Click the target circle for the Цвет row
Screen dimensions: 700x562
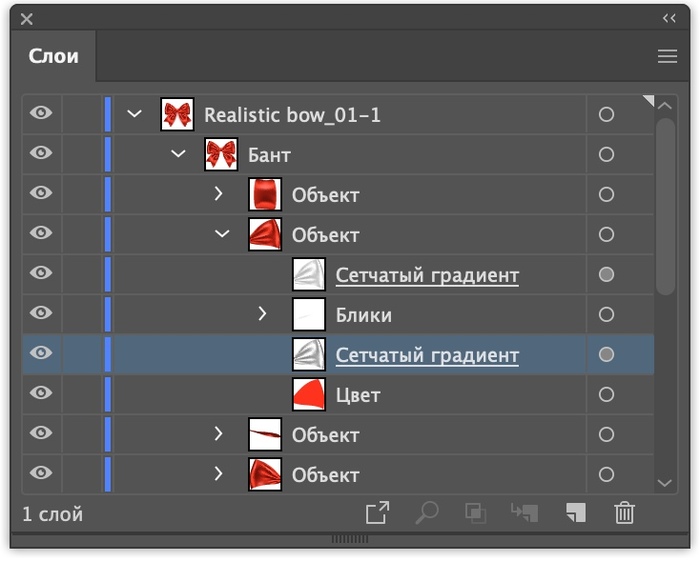tap(606, 395)
